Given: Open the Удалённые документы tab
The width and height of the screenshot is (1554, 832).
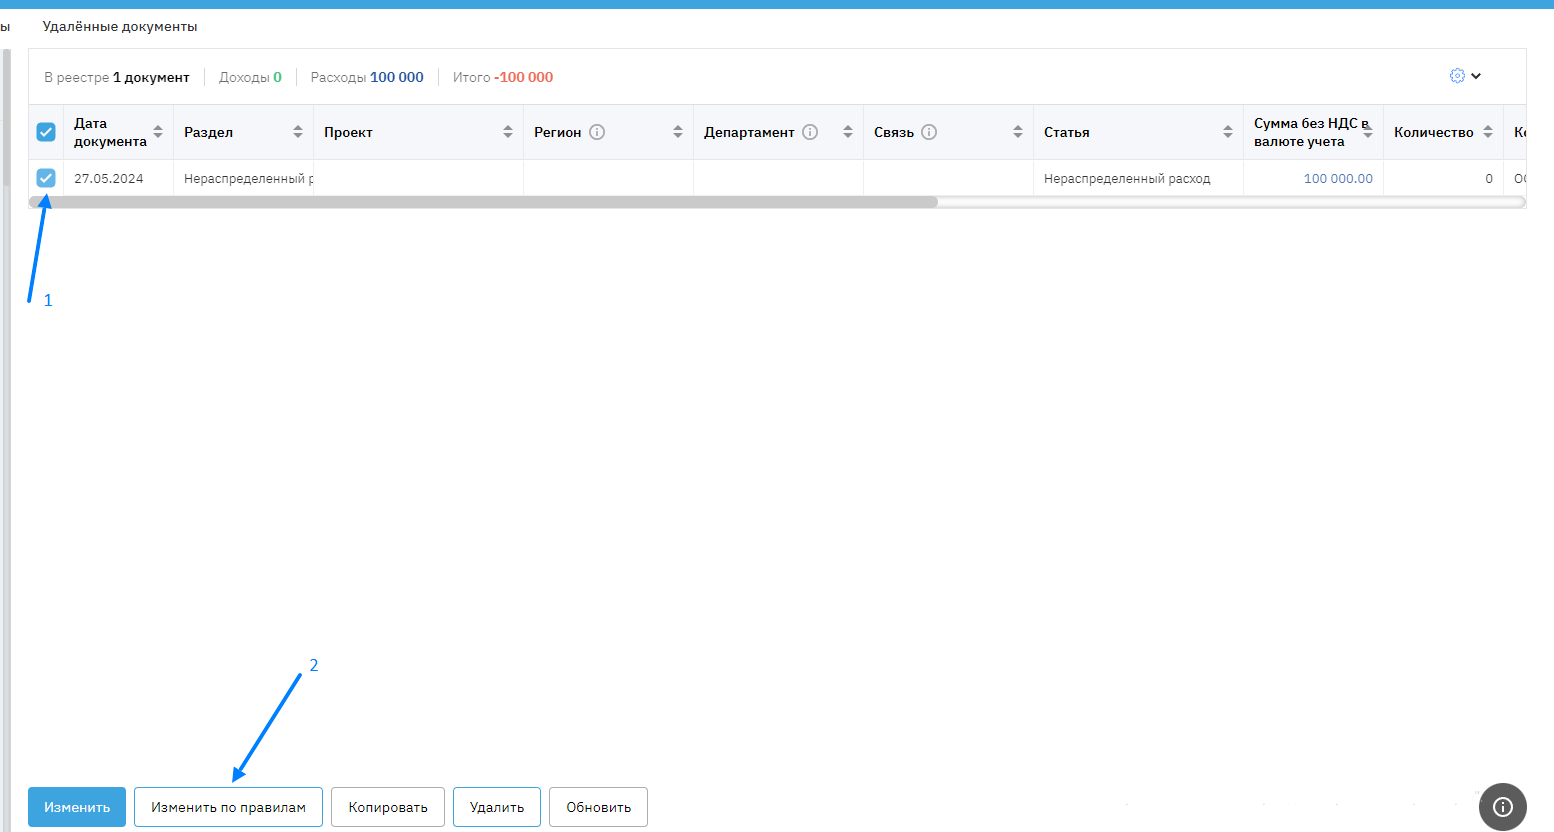Looking at the screenshot, I should [120, 27].
